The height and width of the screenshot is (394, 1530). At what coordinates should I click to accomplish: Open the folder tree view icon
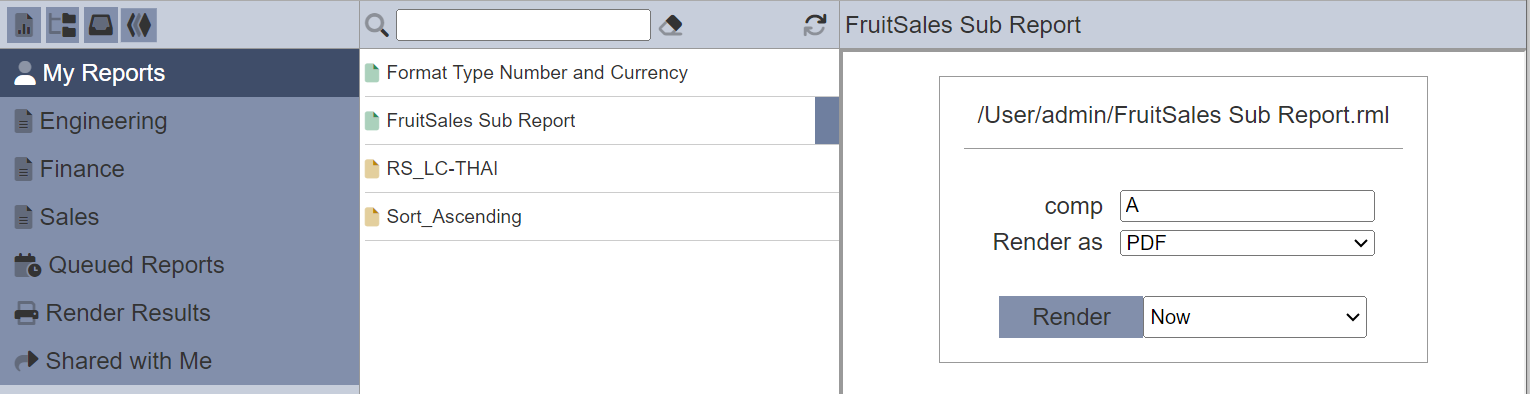click(62, 25)
